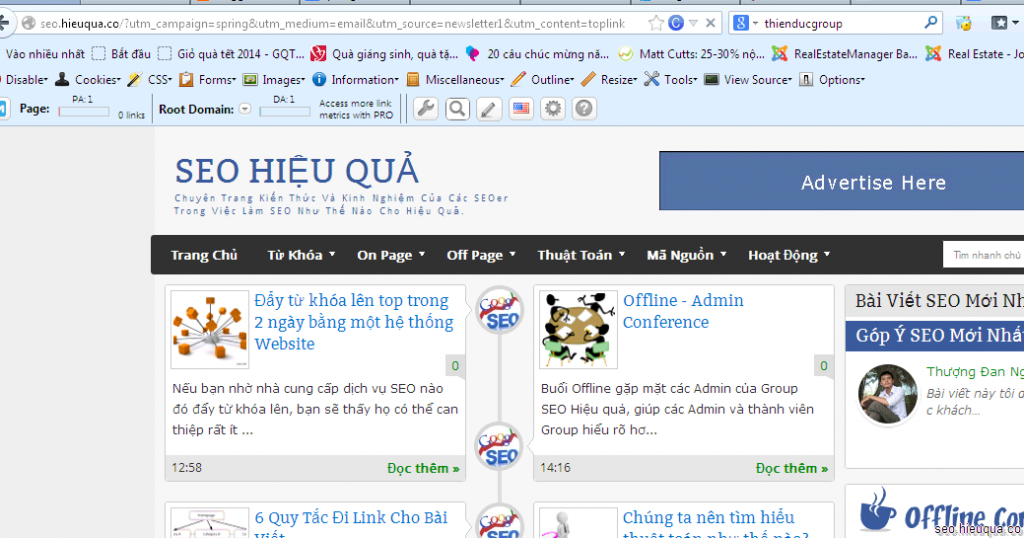Click MozBar magnifier search icon
The width and height of the screenshot is (1024, 538).
pos(457,108)
